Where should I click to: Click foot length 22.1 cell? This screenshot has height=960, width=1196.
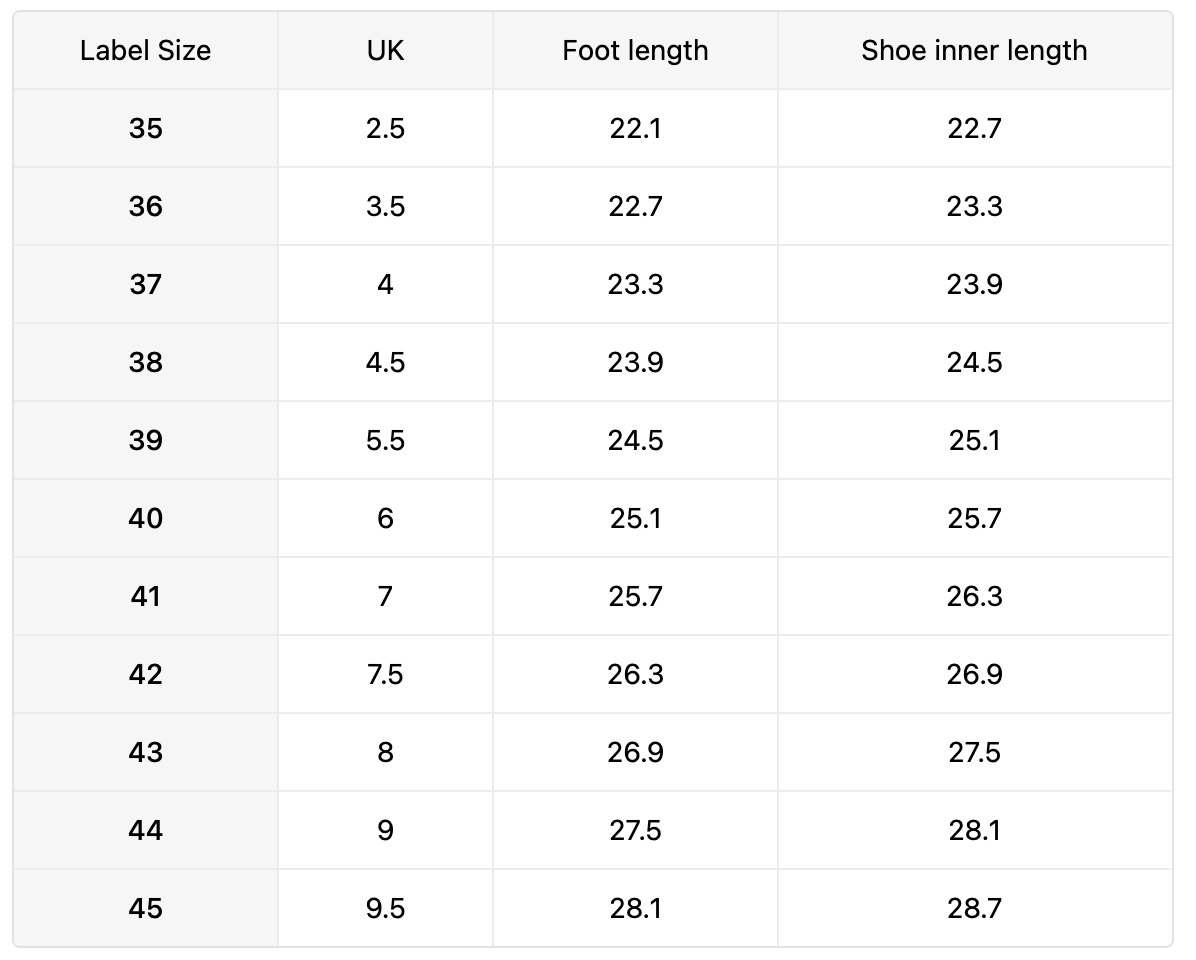click(635, 128)
